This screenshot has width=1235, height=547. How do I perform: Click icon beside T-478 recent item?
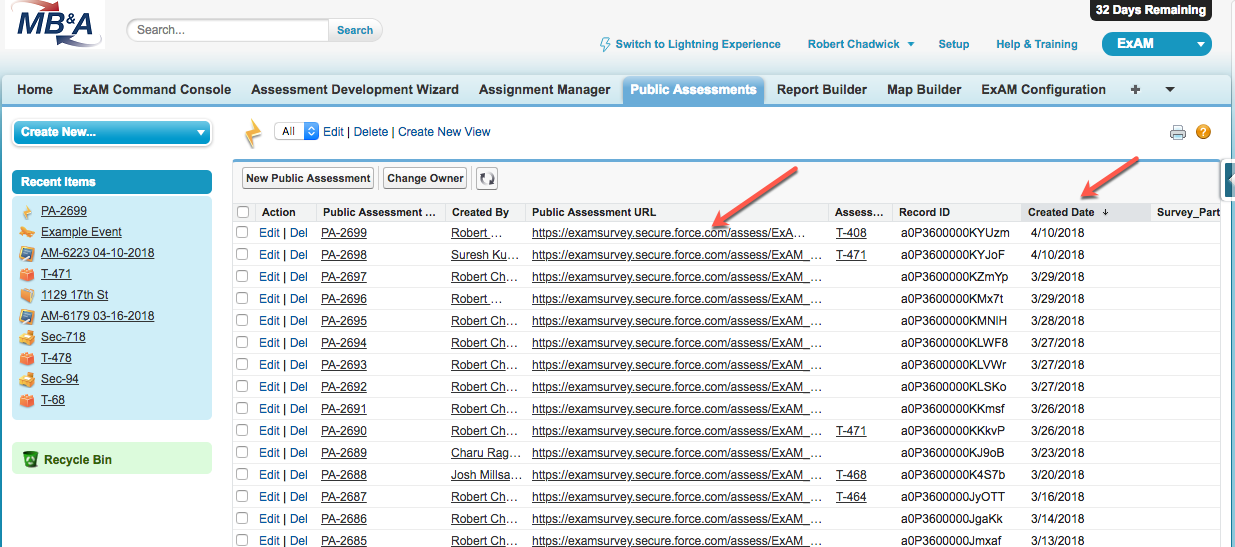point(27,358)
